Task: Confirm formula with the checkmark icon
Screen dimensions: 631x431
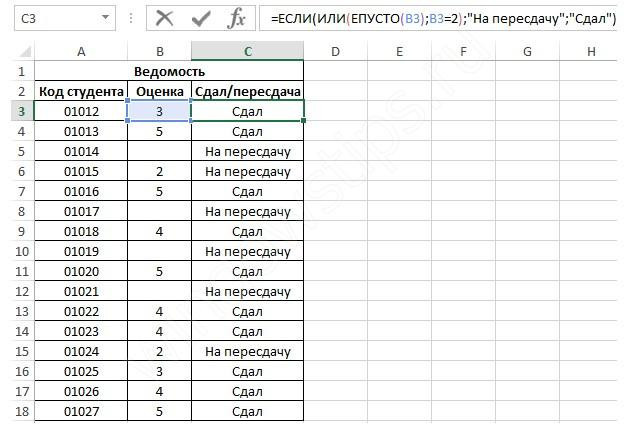Action: pos(201,19)
